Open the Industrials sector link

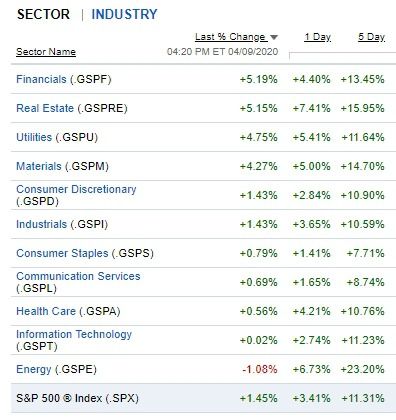pyautogui.click(x=42, y=224)
